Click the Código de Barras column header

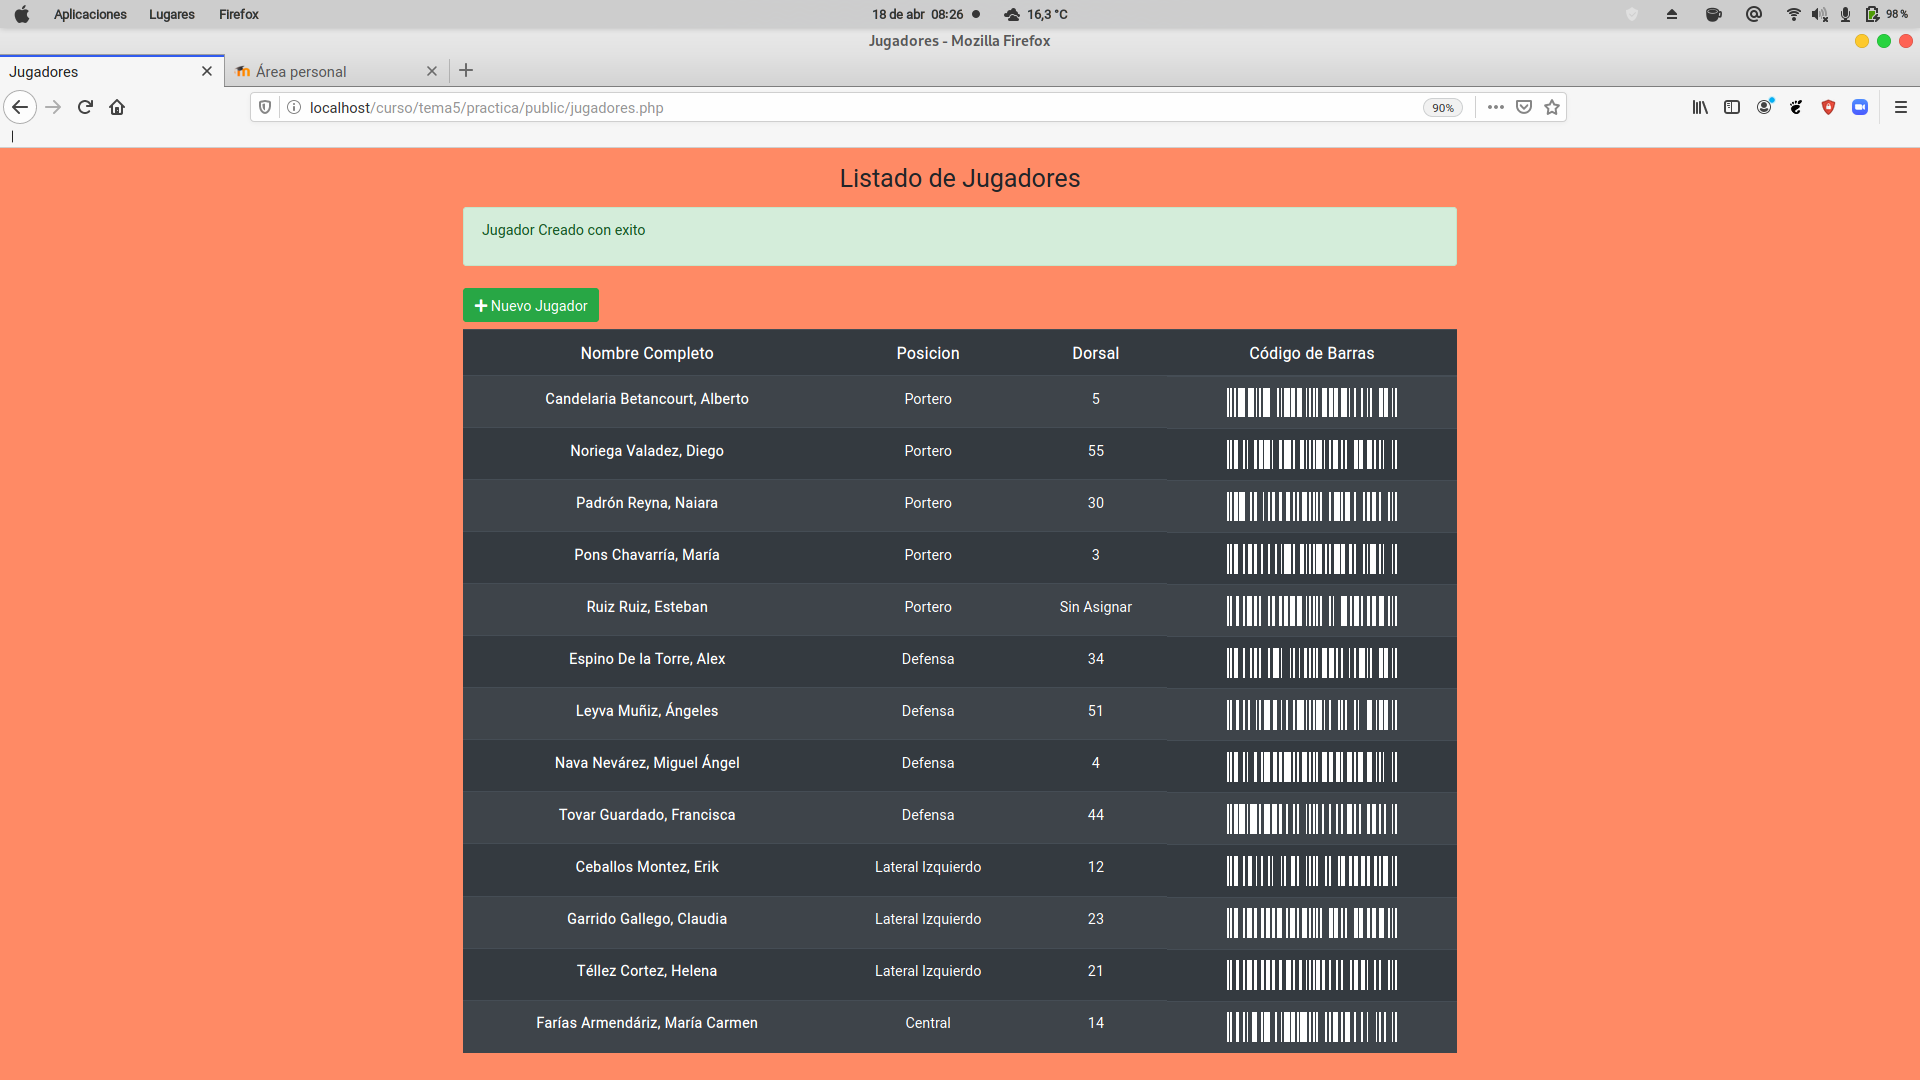pos(1312,353)
